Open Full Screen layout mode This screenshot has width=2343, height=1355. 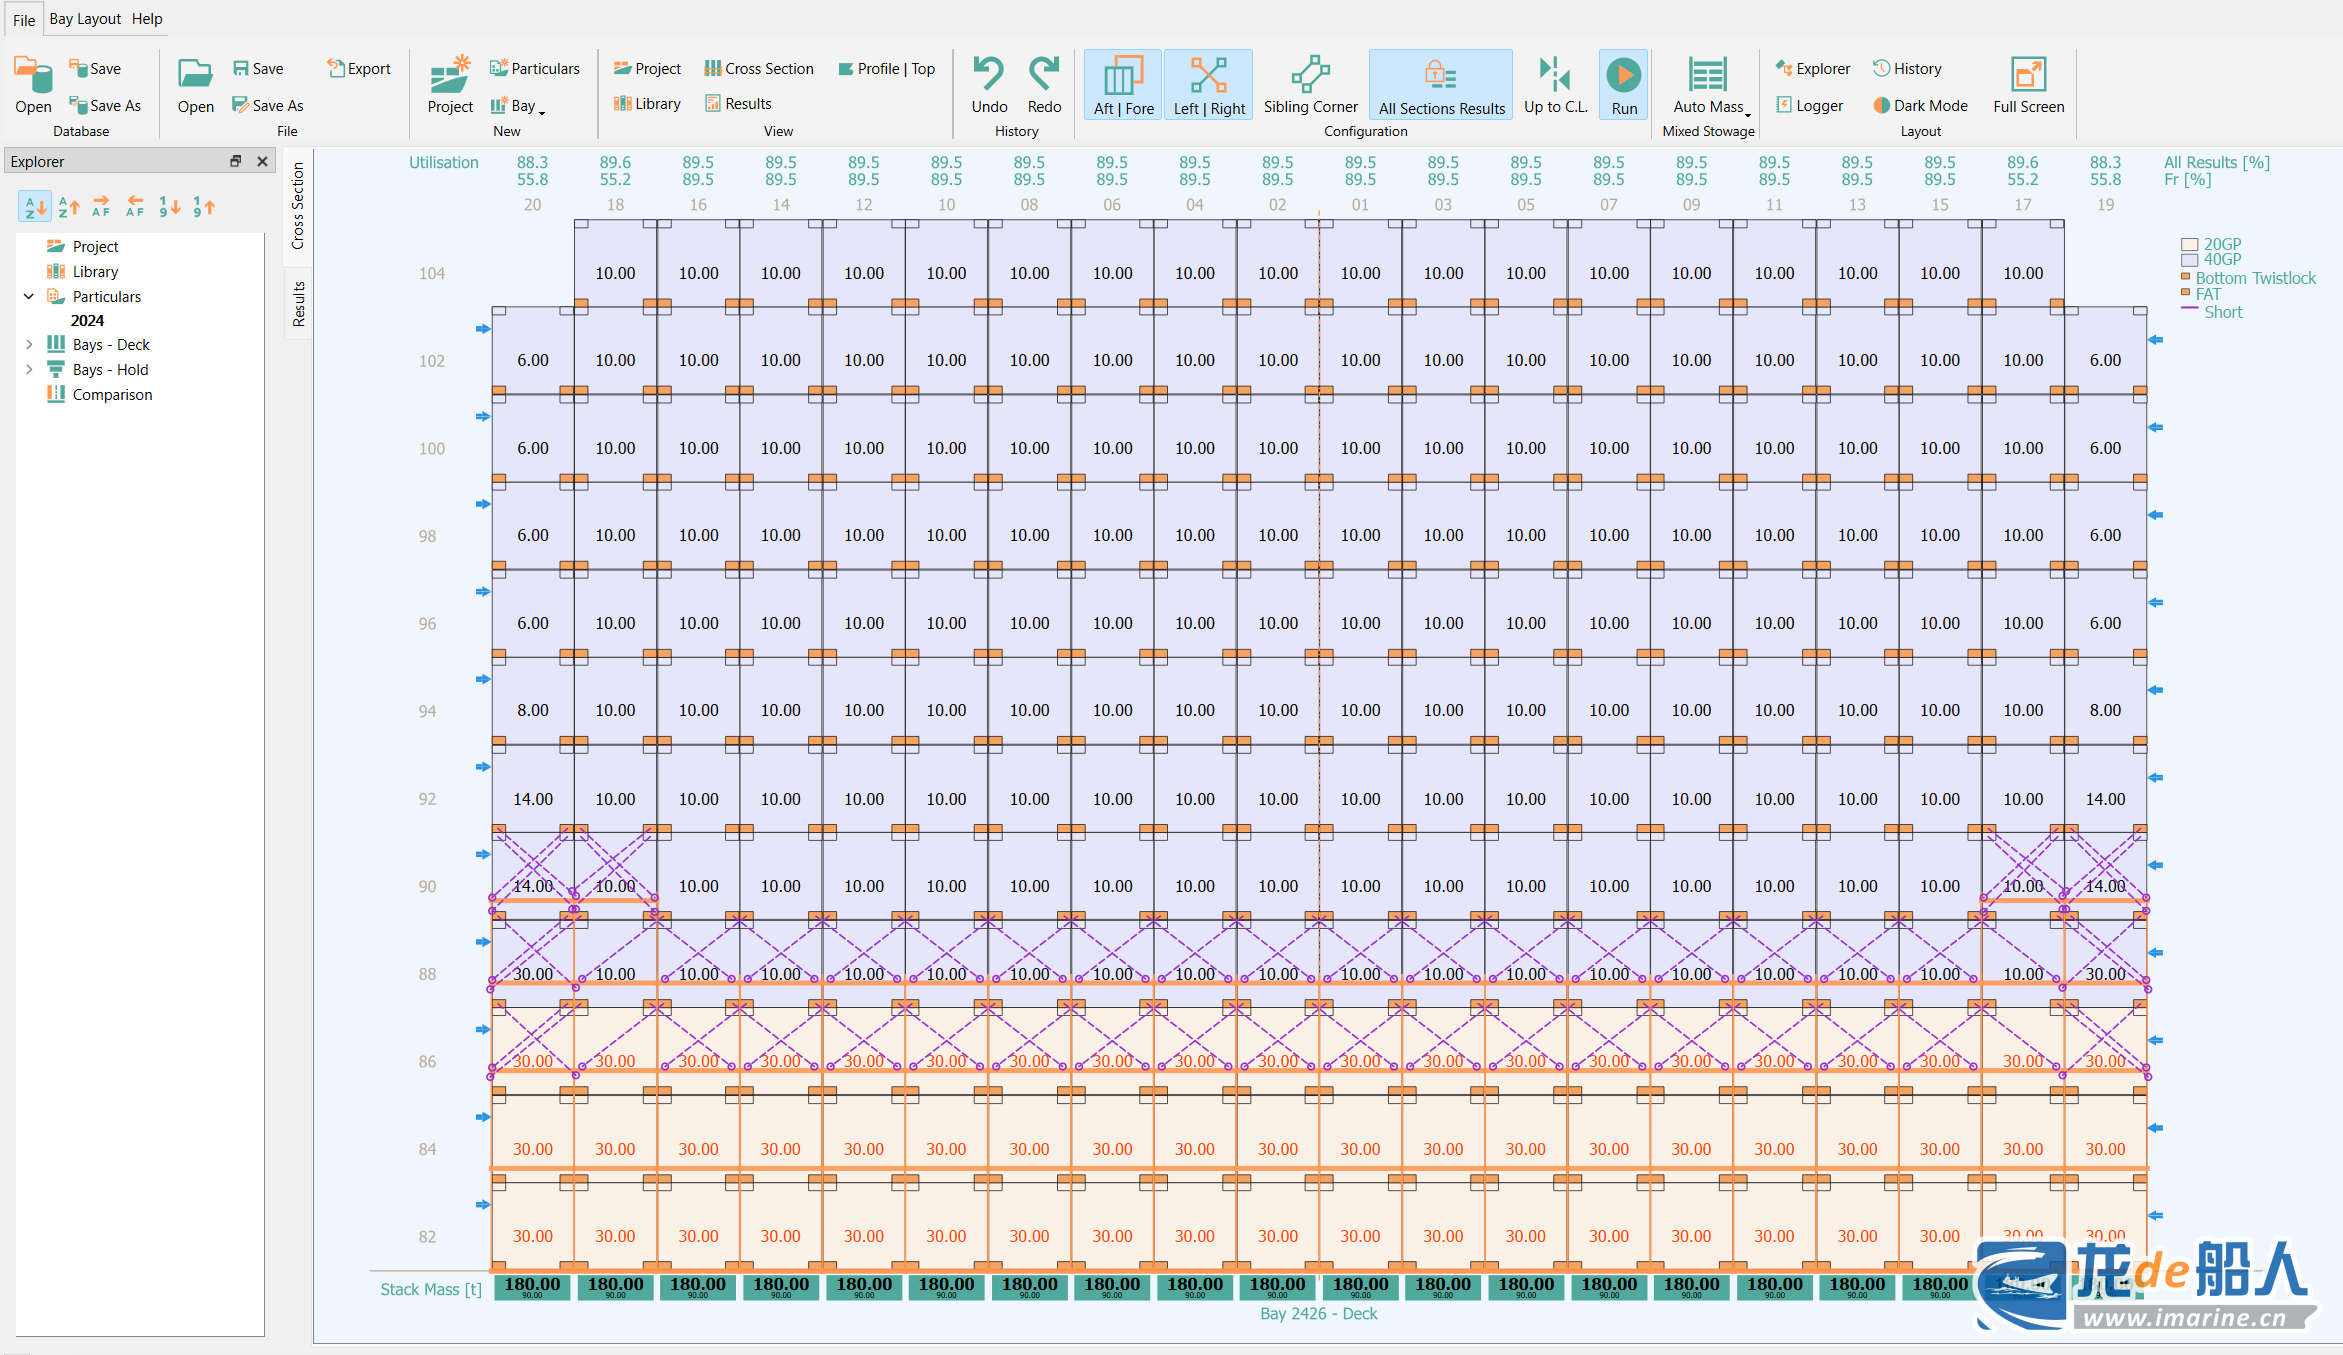click(x=2028, y=75)
